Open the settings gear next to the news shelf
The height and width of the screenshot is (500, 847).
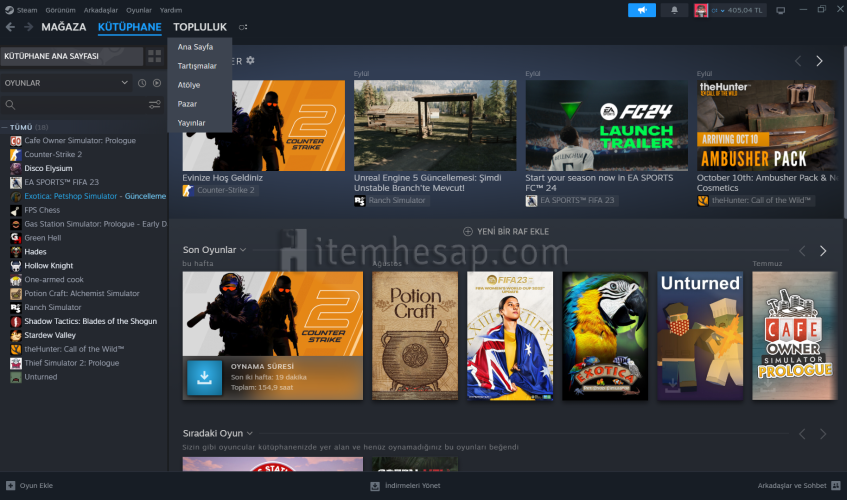[251, 61]
